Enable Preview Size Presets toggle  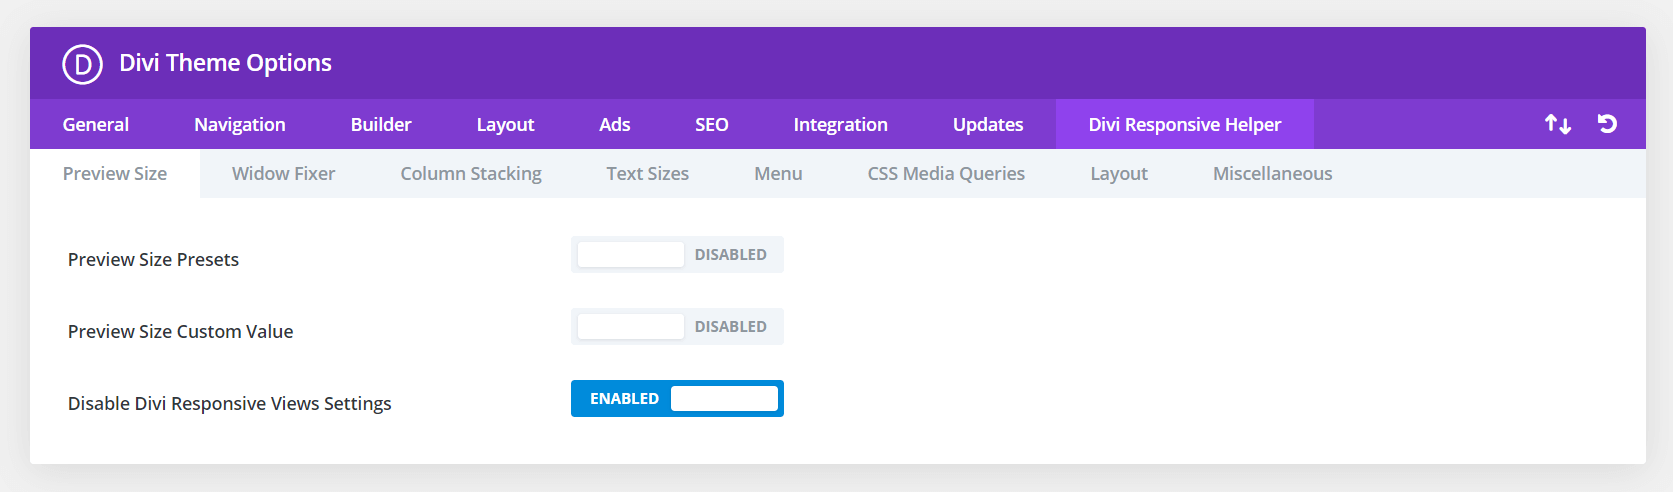[677, 255]
